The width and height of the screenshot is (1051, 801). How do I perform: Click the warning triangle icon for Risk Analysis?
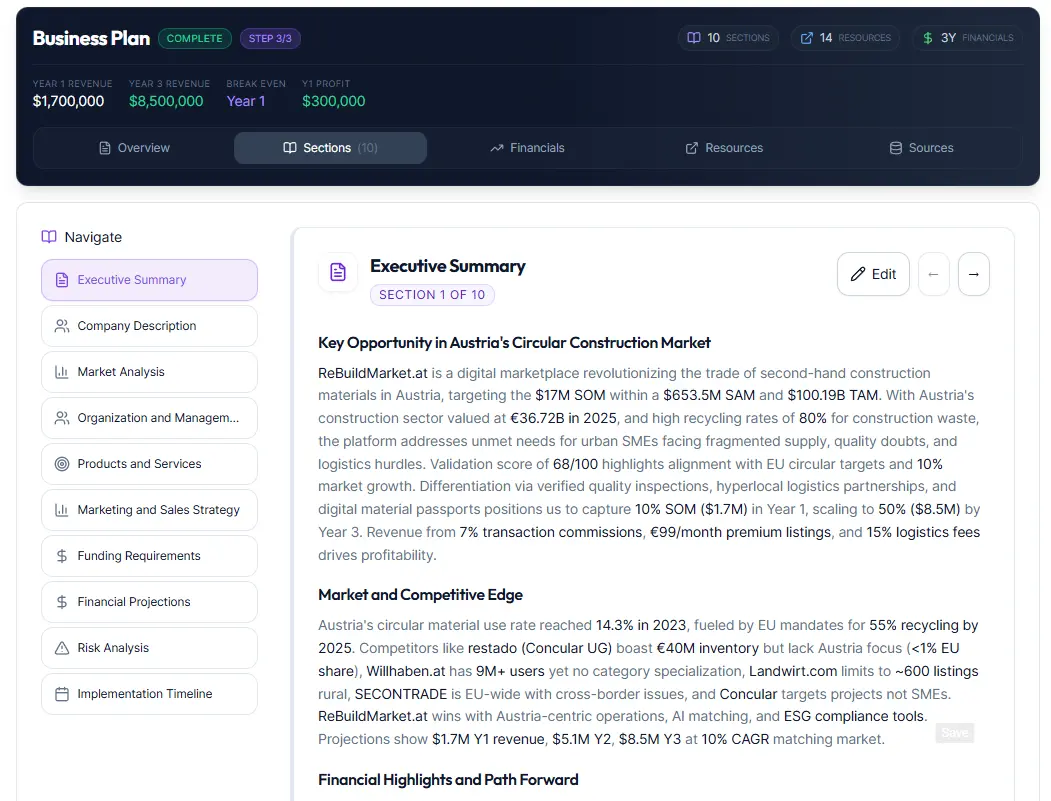pos(62,648)
